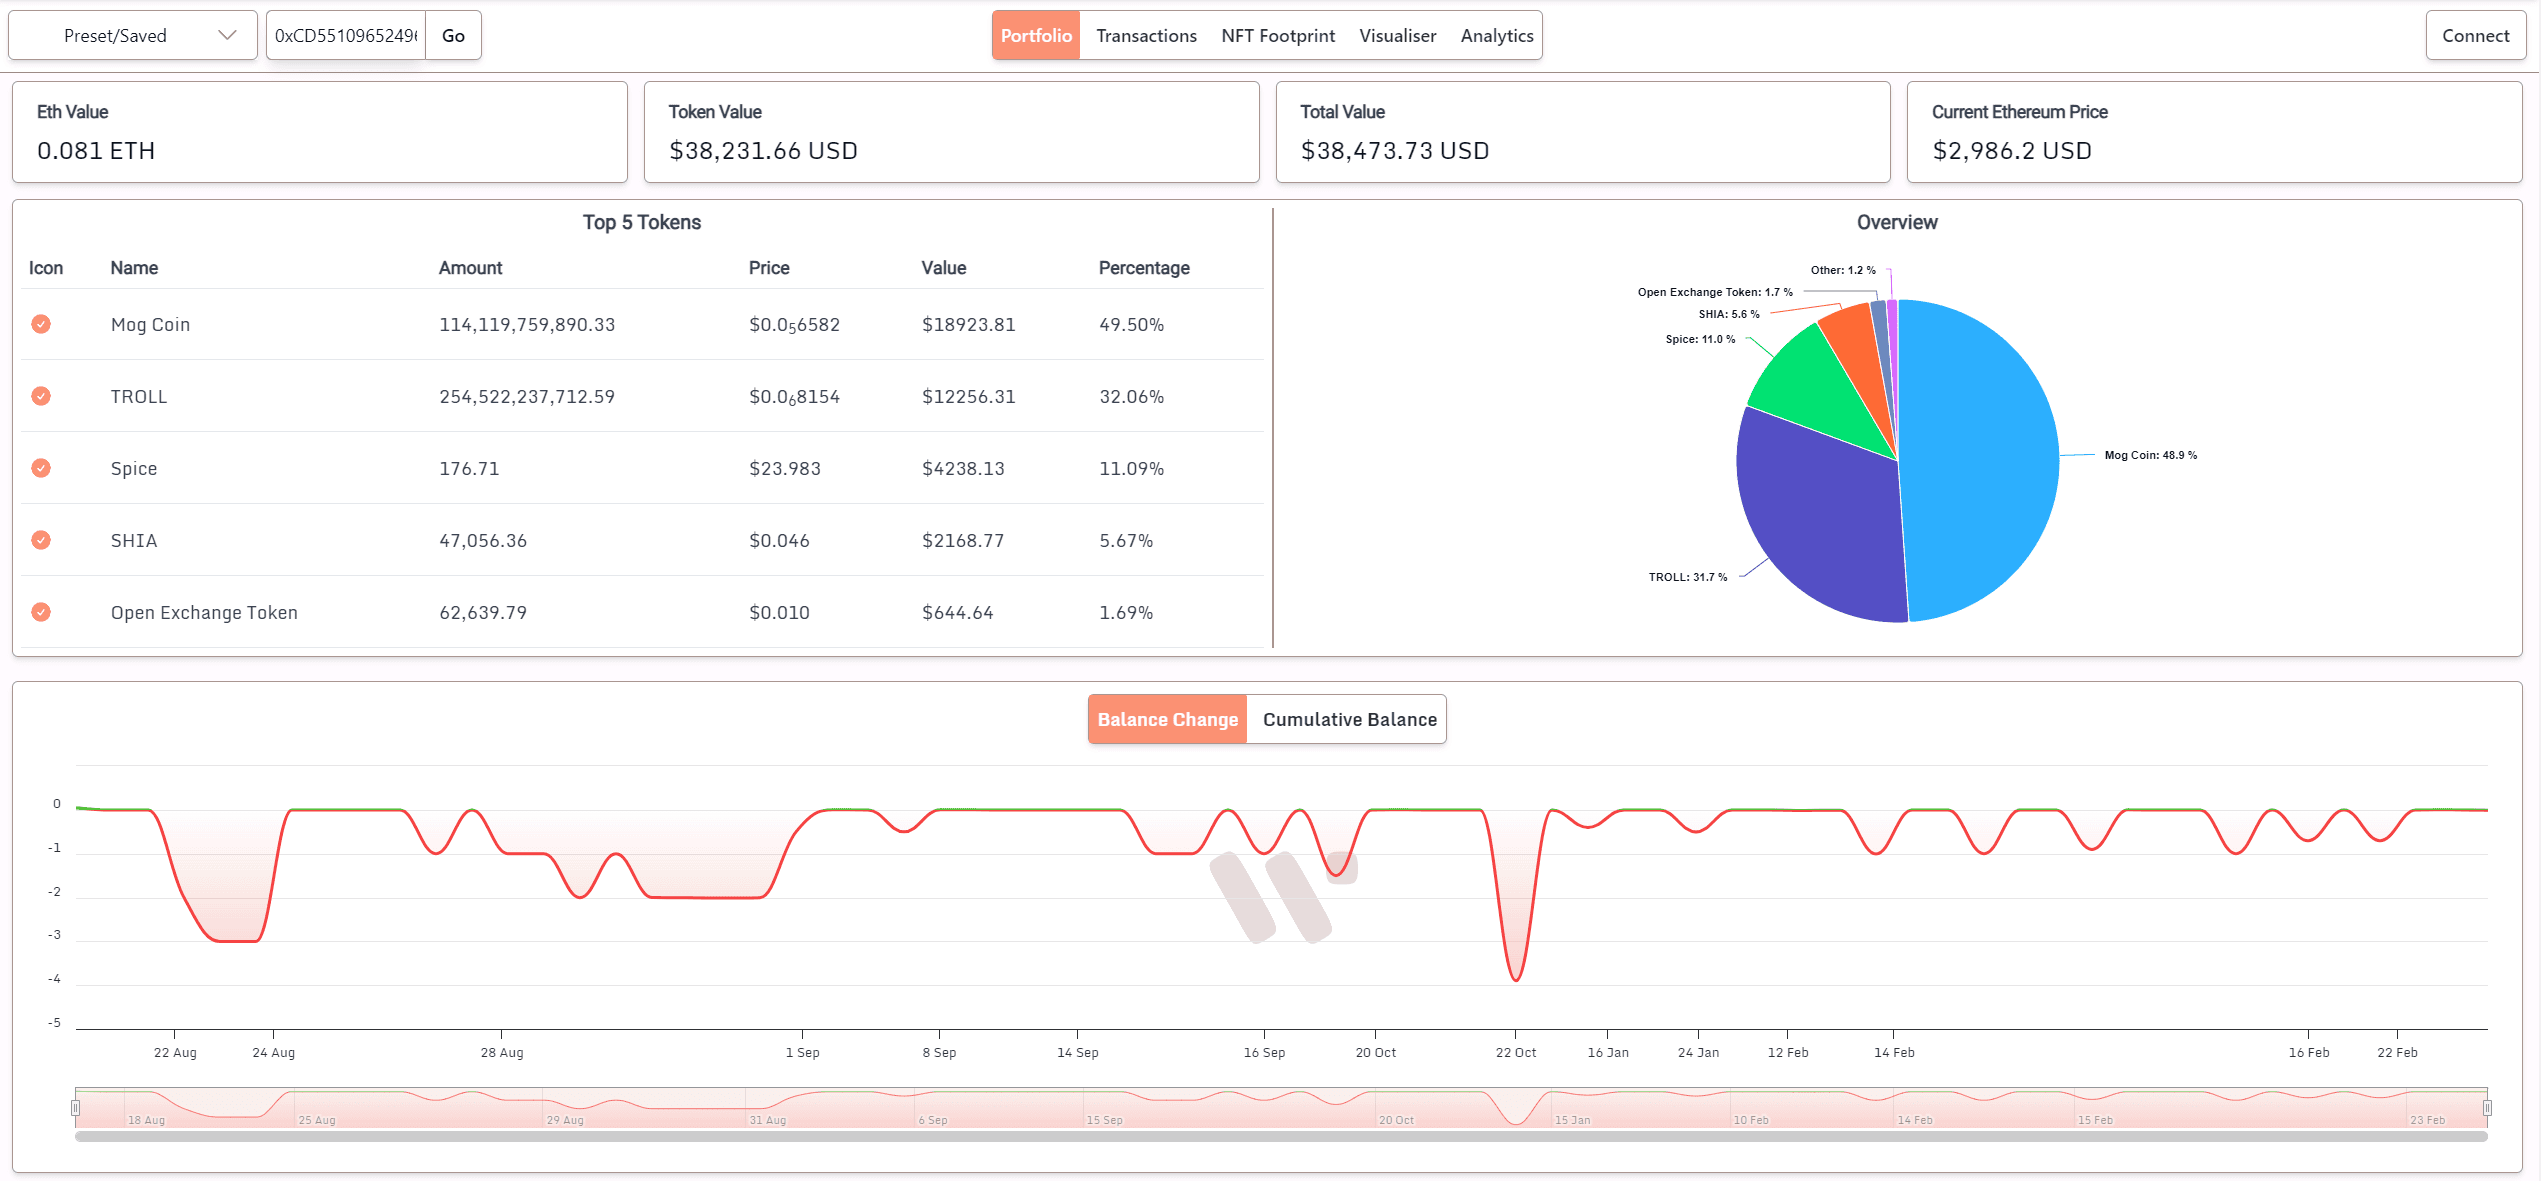Click the 0.081 ETH value
This screenshot has width=2541, height=1181.
coord(96,151)
